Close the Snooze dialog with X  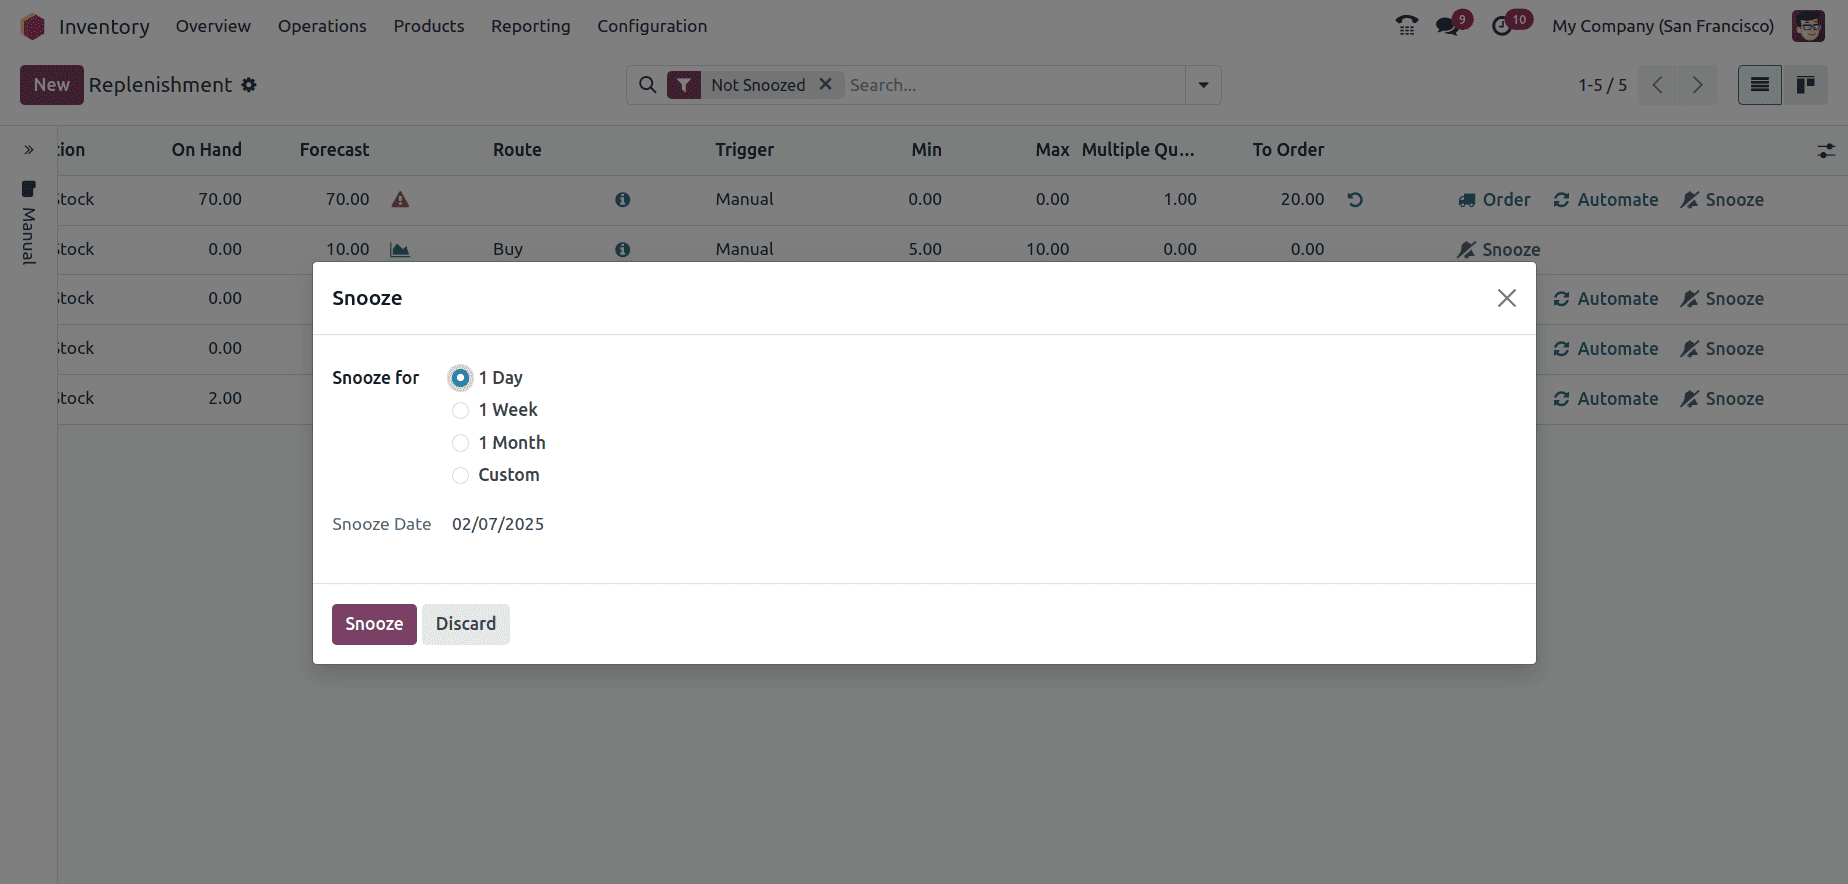[1507, 298]
